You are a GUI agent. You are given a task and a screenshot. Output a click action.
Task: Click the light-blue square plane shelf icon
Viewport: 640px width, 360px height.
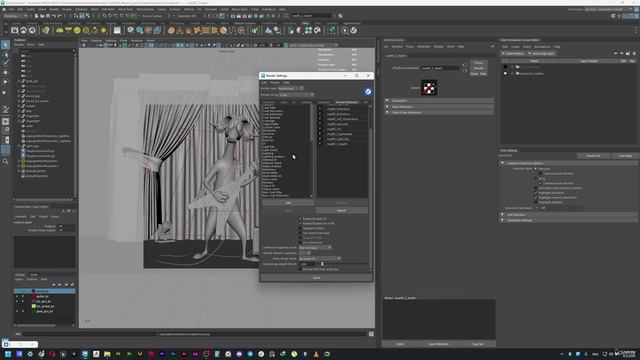coord(117,30)
